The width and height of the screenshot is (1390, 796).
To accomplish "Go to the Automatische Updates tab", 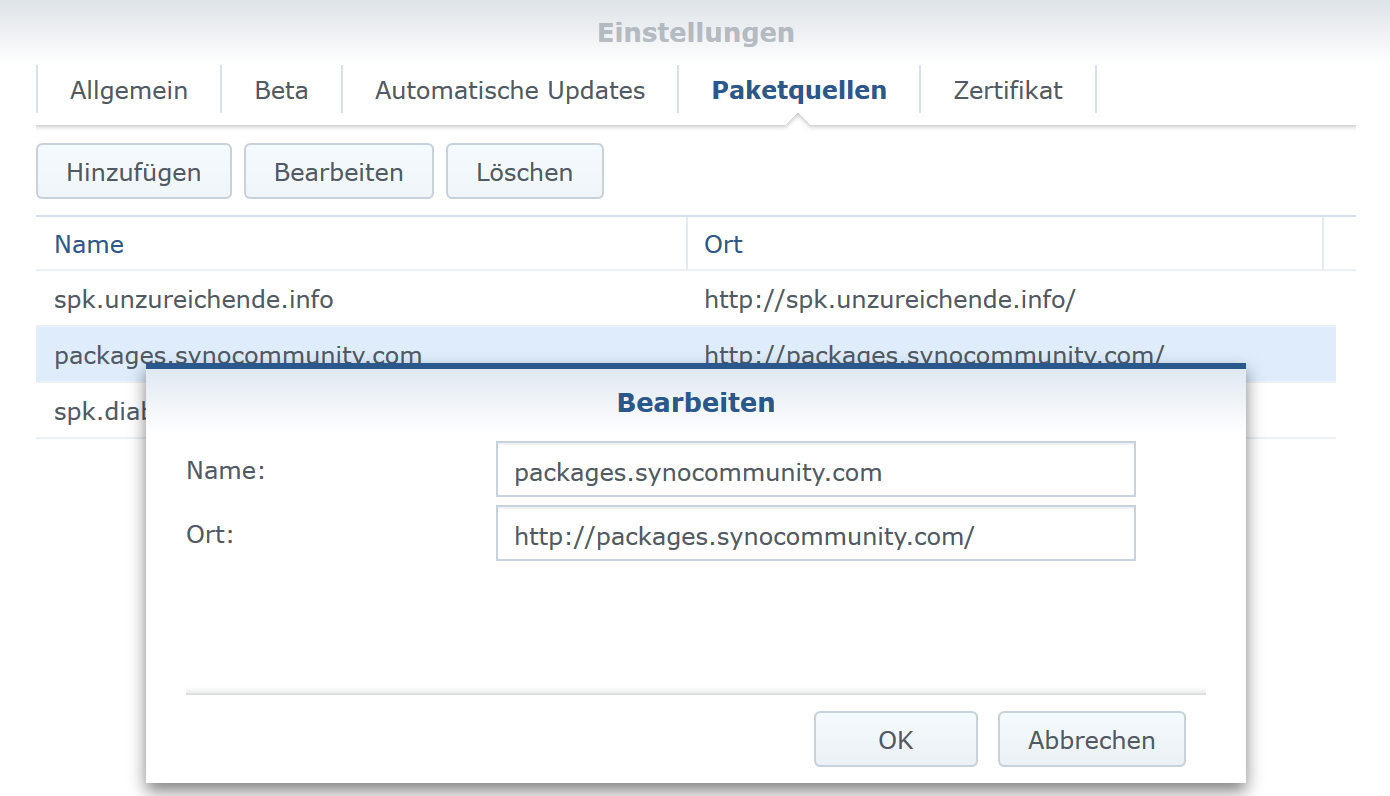I will click(x=510, y=91).
